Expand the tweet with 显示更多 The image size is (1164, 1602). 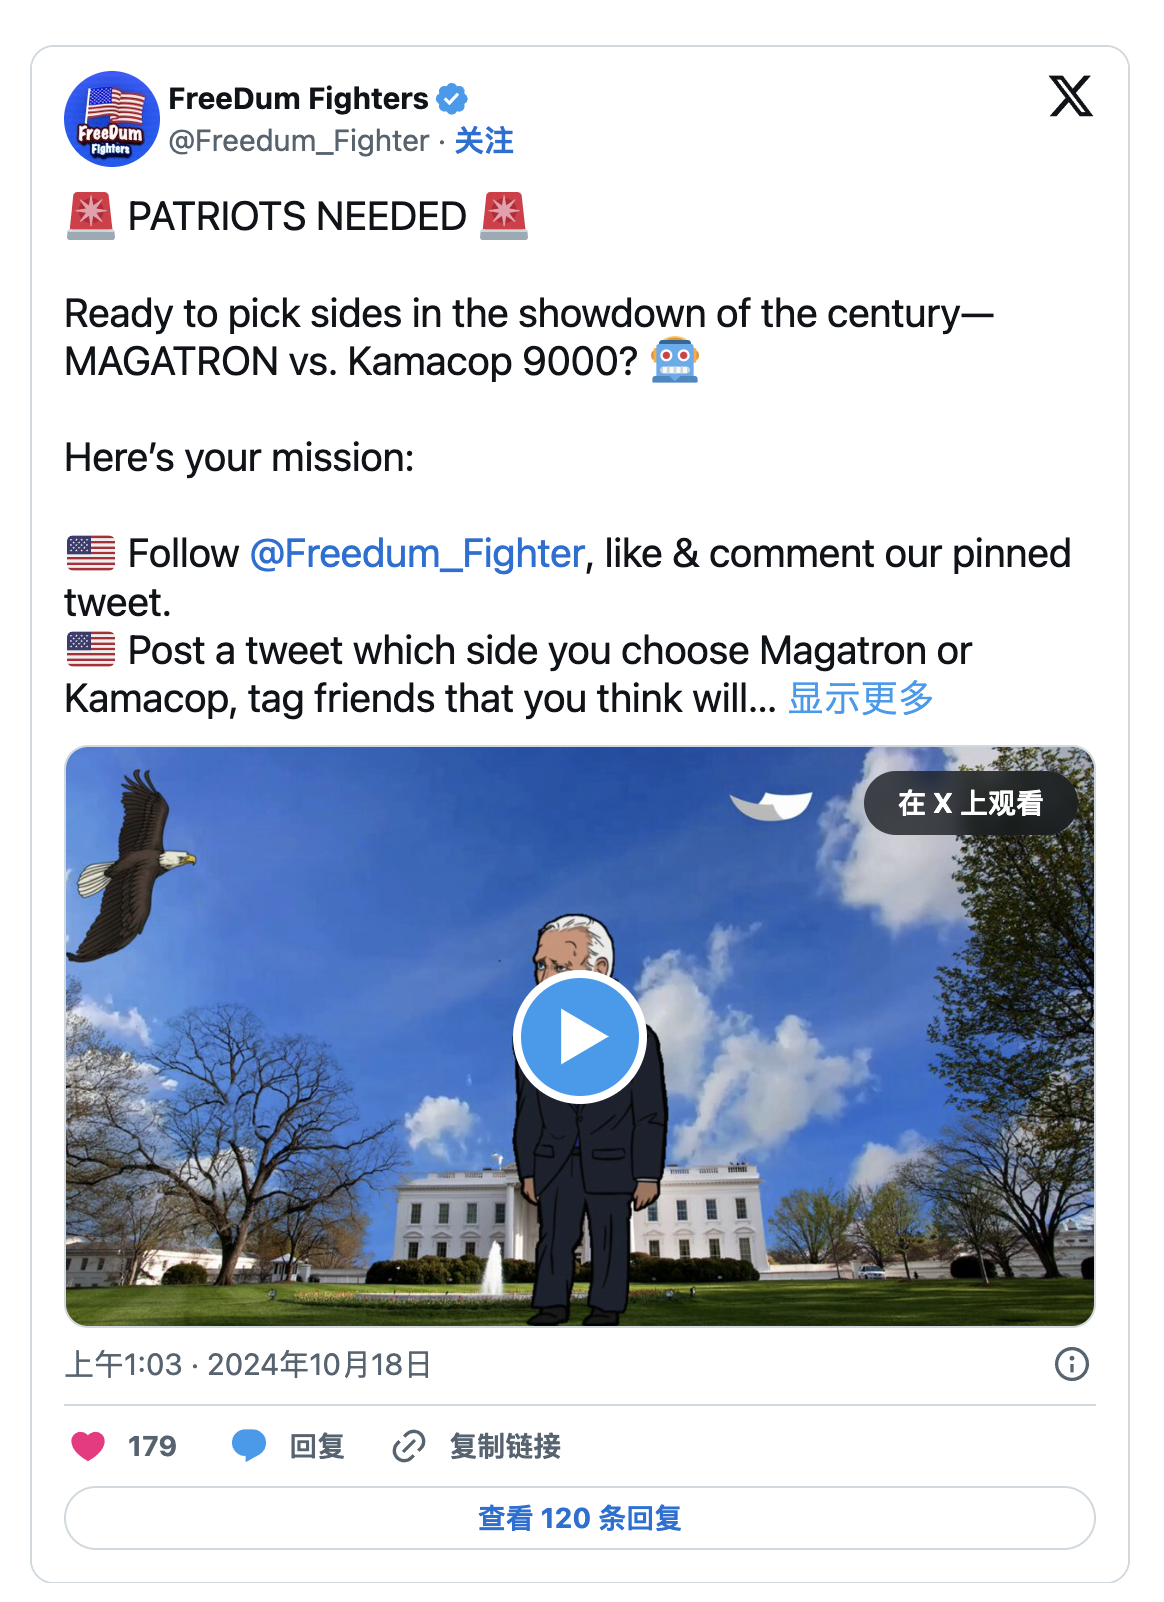(x=860, y=698)
